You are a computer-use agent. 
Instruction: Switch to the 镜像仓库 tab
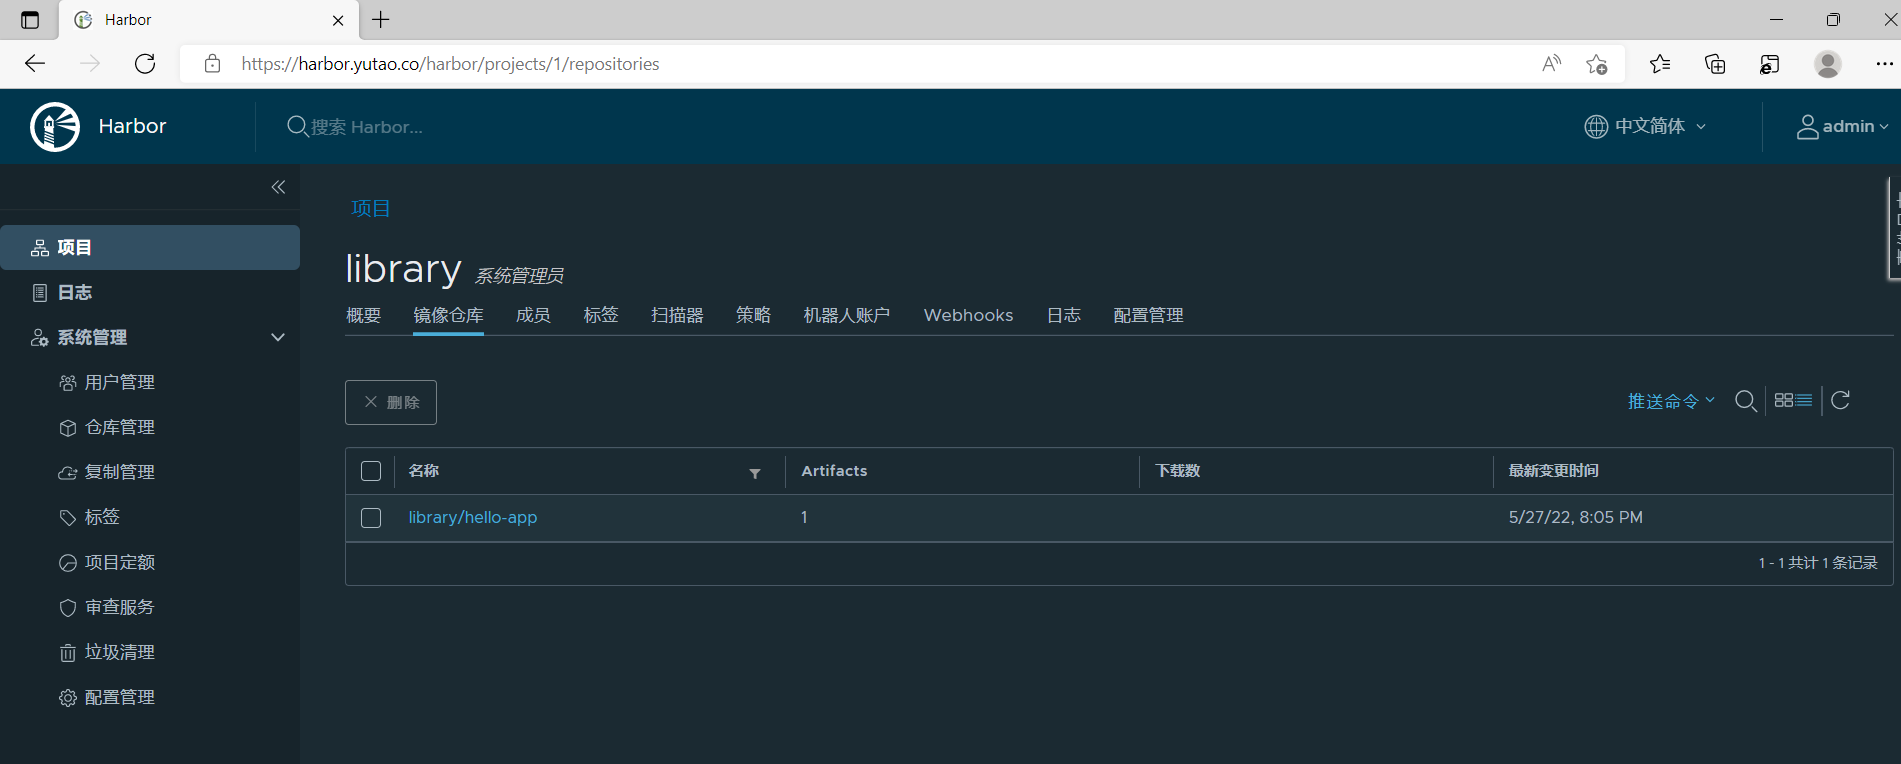(448, 315)
